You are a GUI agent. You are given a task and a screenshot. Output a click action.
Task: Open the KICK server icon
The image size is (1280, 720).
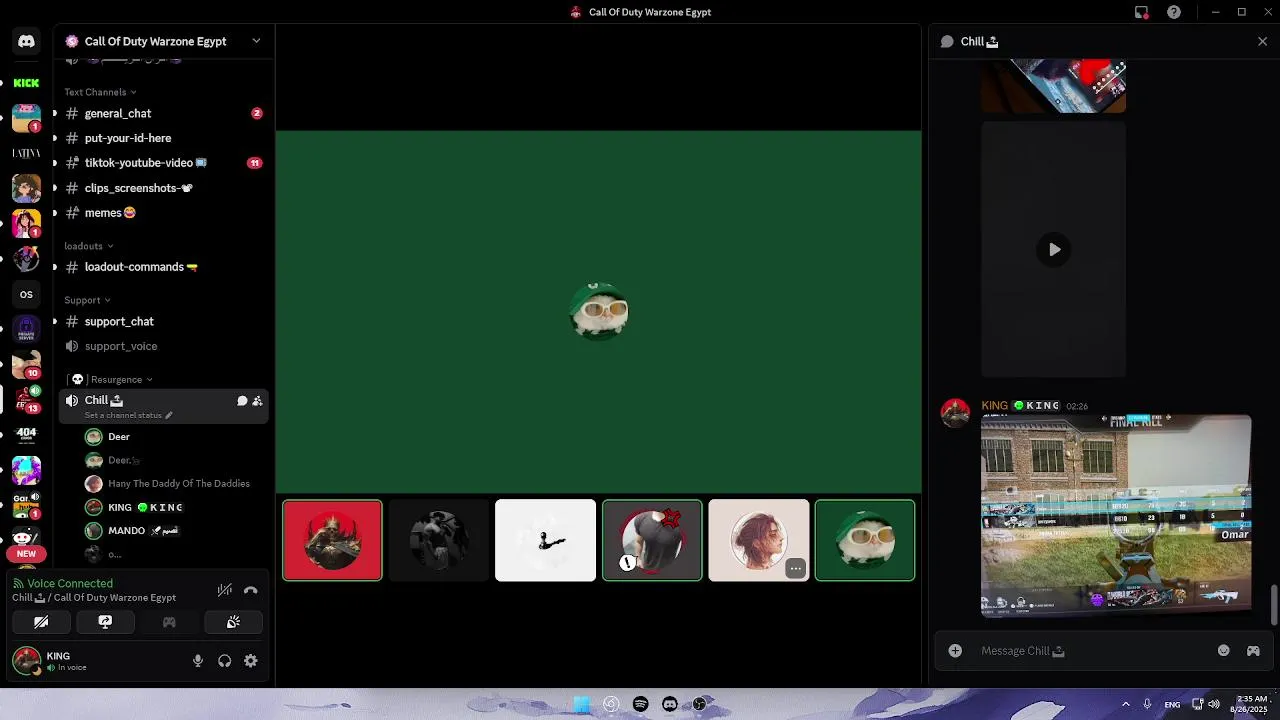26,83
